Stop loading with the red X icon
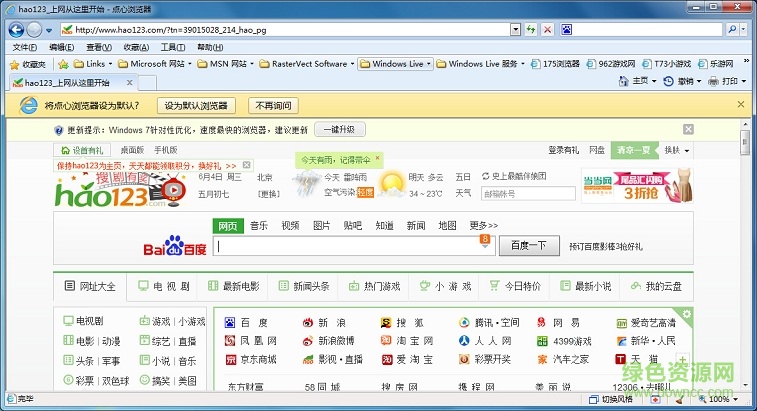 point(545,29)
